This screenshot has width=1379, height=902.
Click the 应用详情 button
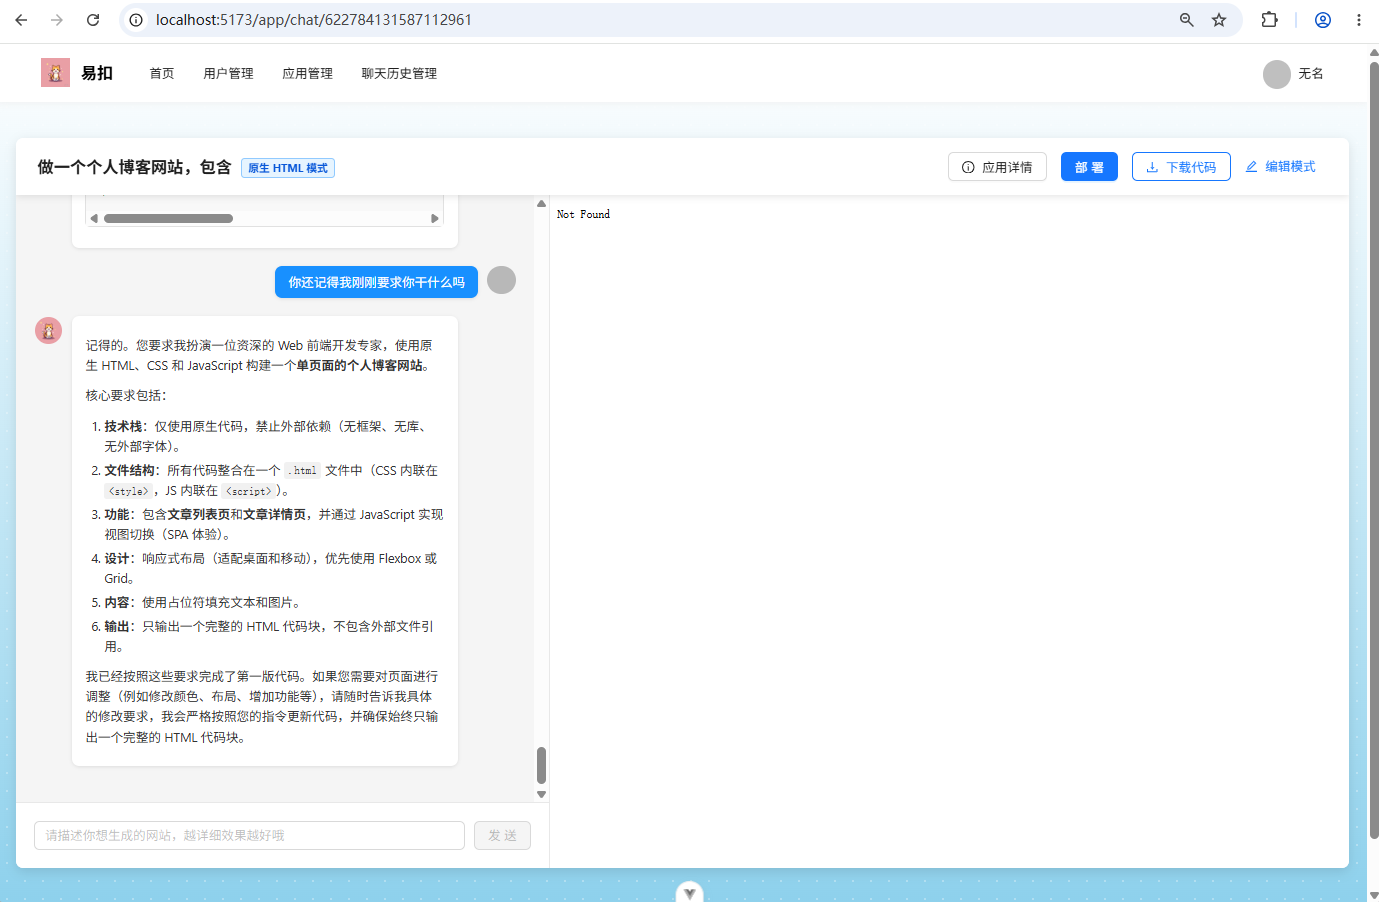coord(997,167)
